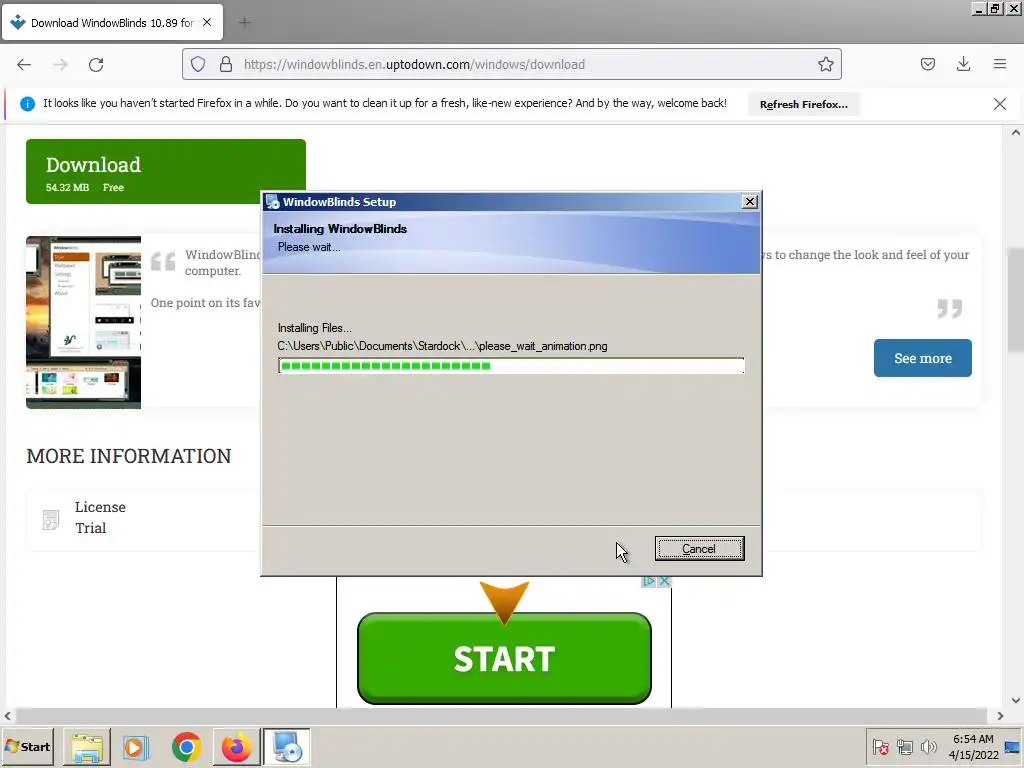This screenshot has width=1024, height=768.
Task: Click the taskbar clock showing 6:54 AM
Action: click(973, 747)
